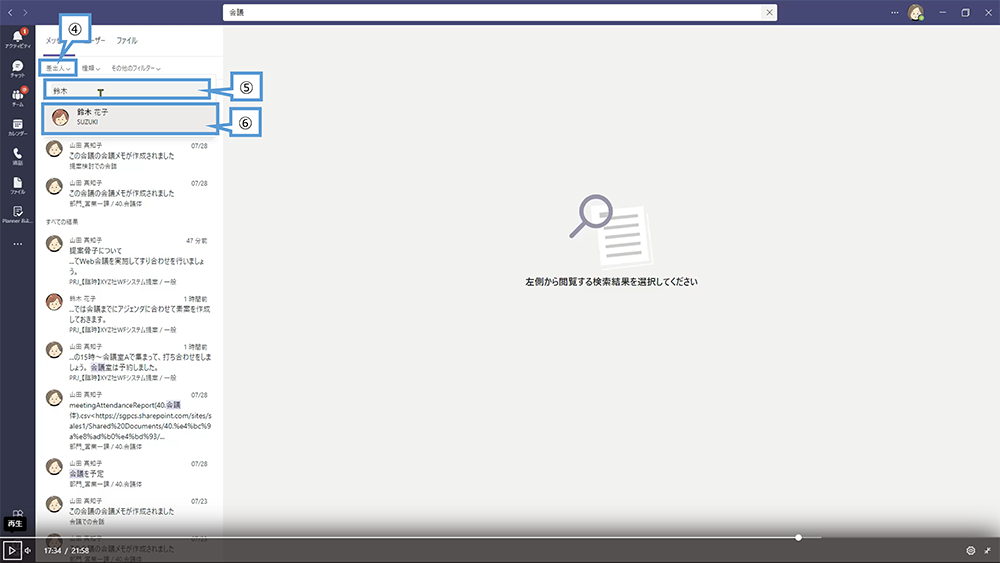Image resolution: width=1000 pixels, height=563 pixels.
Task: Expand その他のフィルター dropdown
Action: click(135, 68)
